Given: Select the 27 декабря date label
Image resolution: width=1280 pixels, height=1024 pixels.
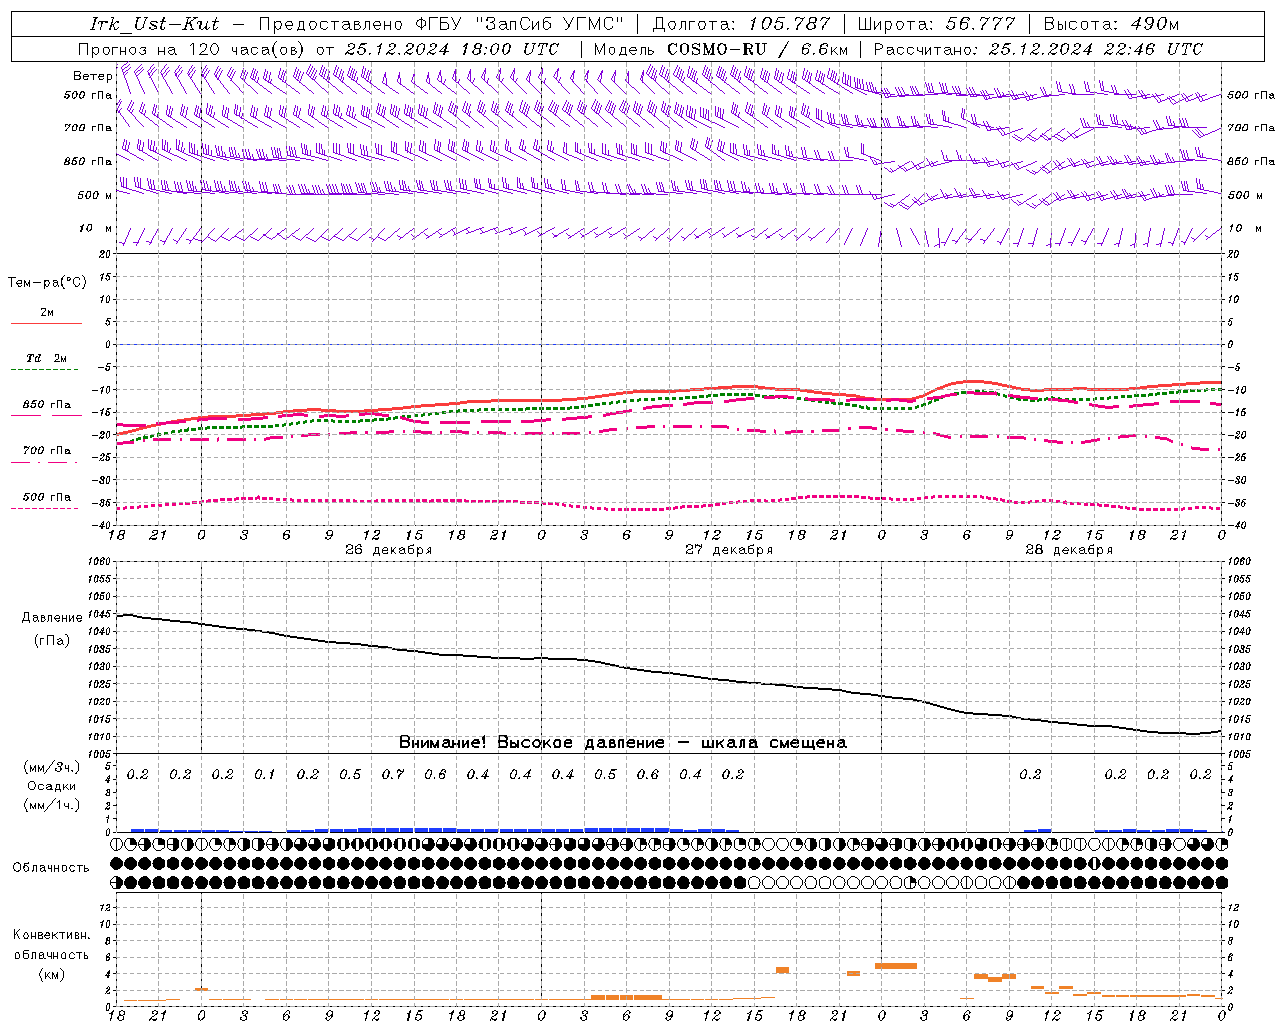Looking at the screenshot, I should pos(729,550).
